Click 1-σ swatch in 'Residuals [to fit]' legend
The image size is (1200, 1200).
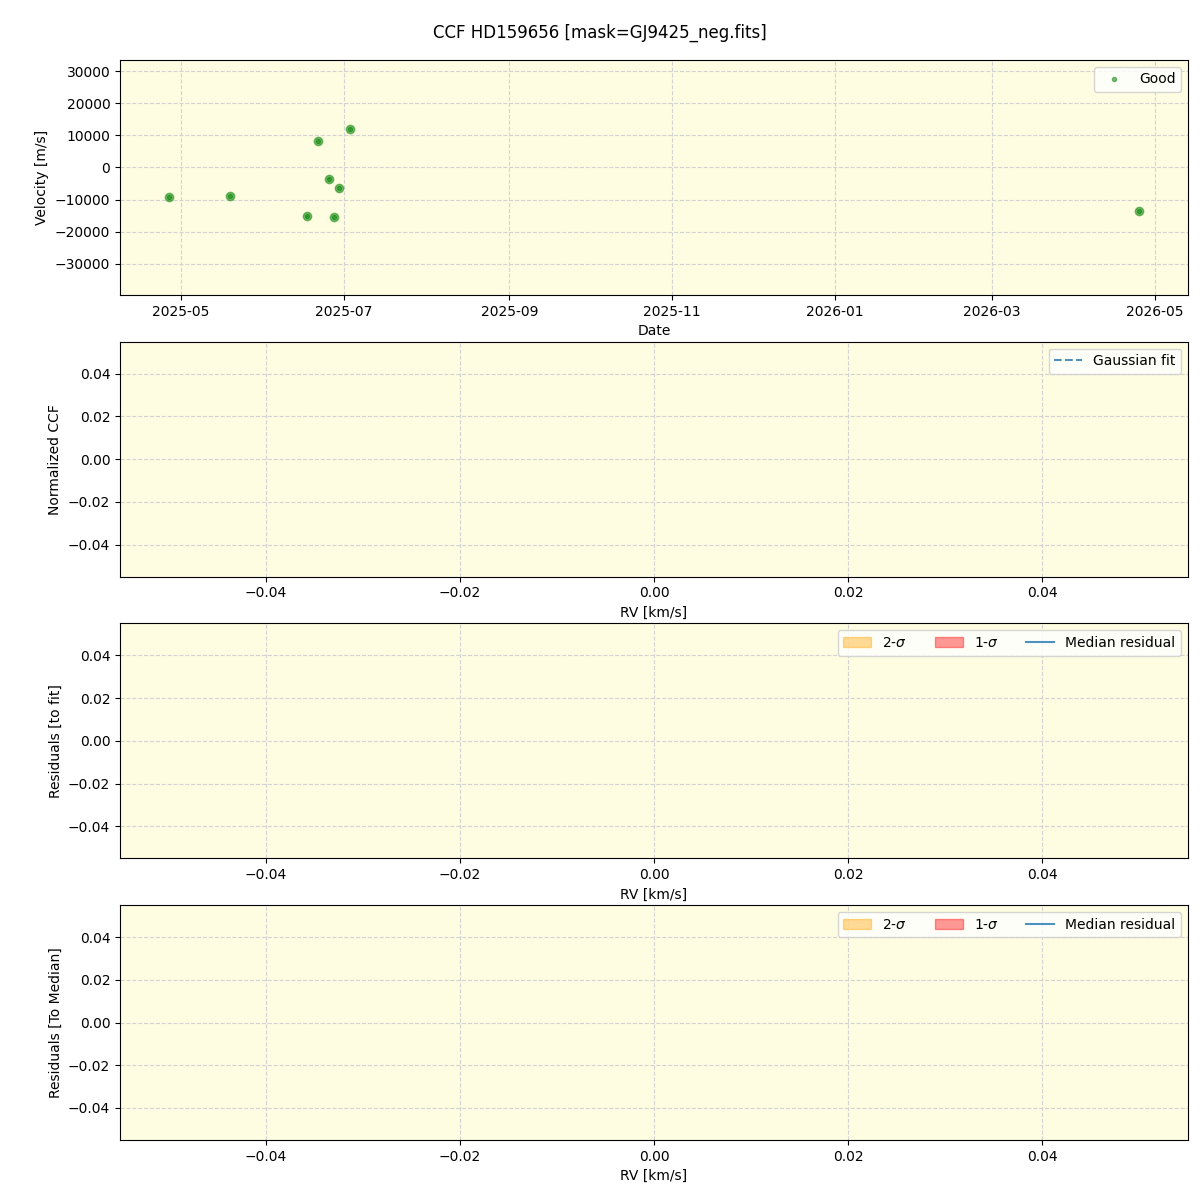click(x=949, y=642)
